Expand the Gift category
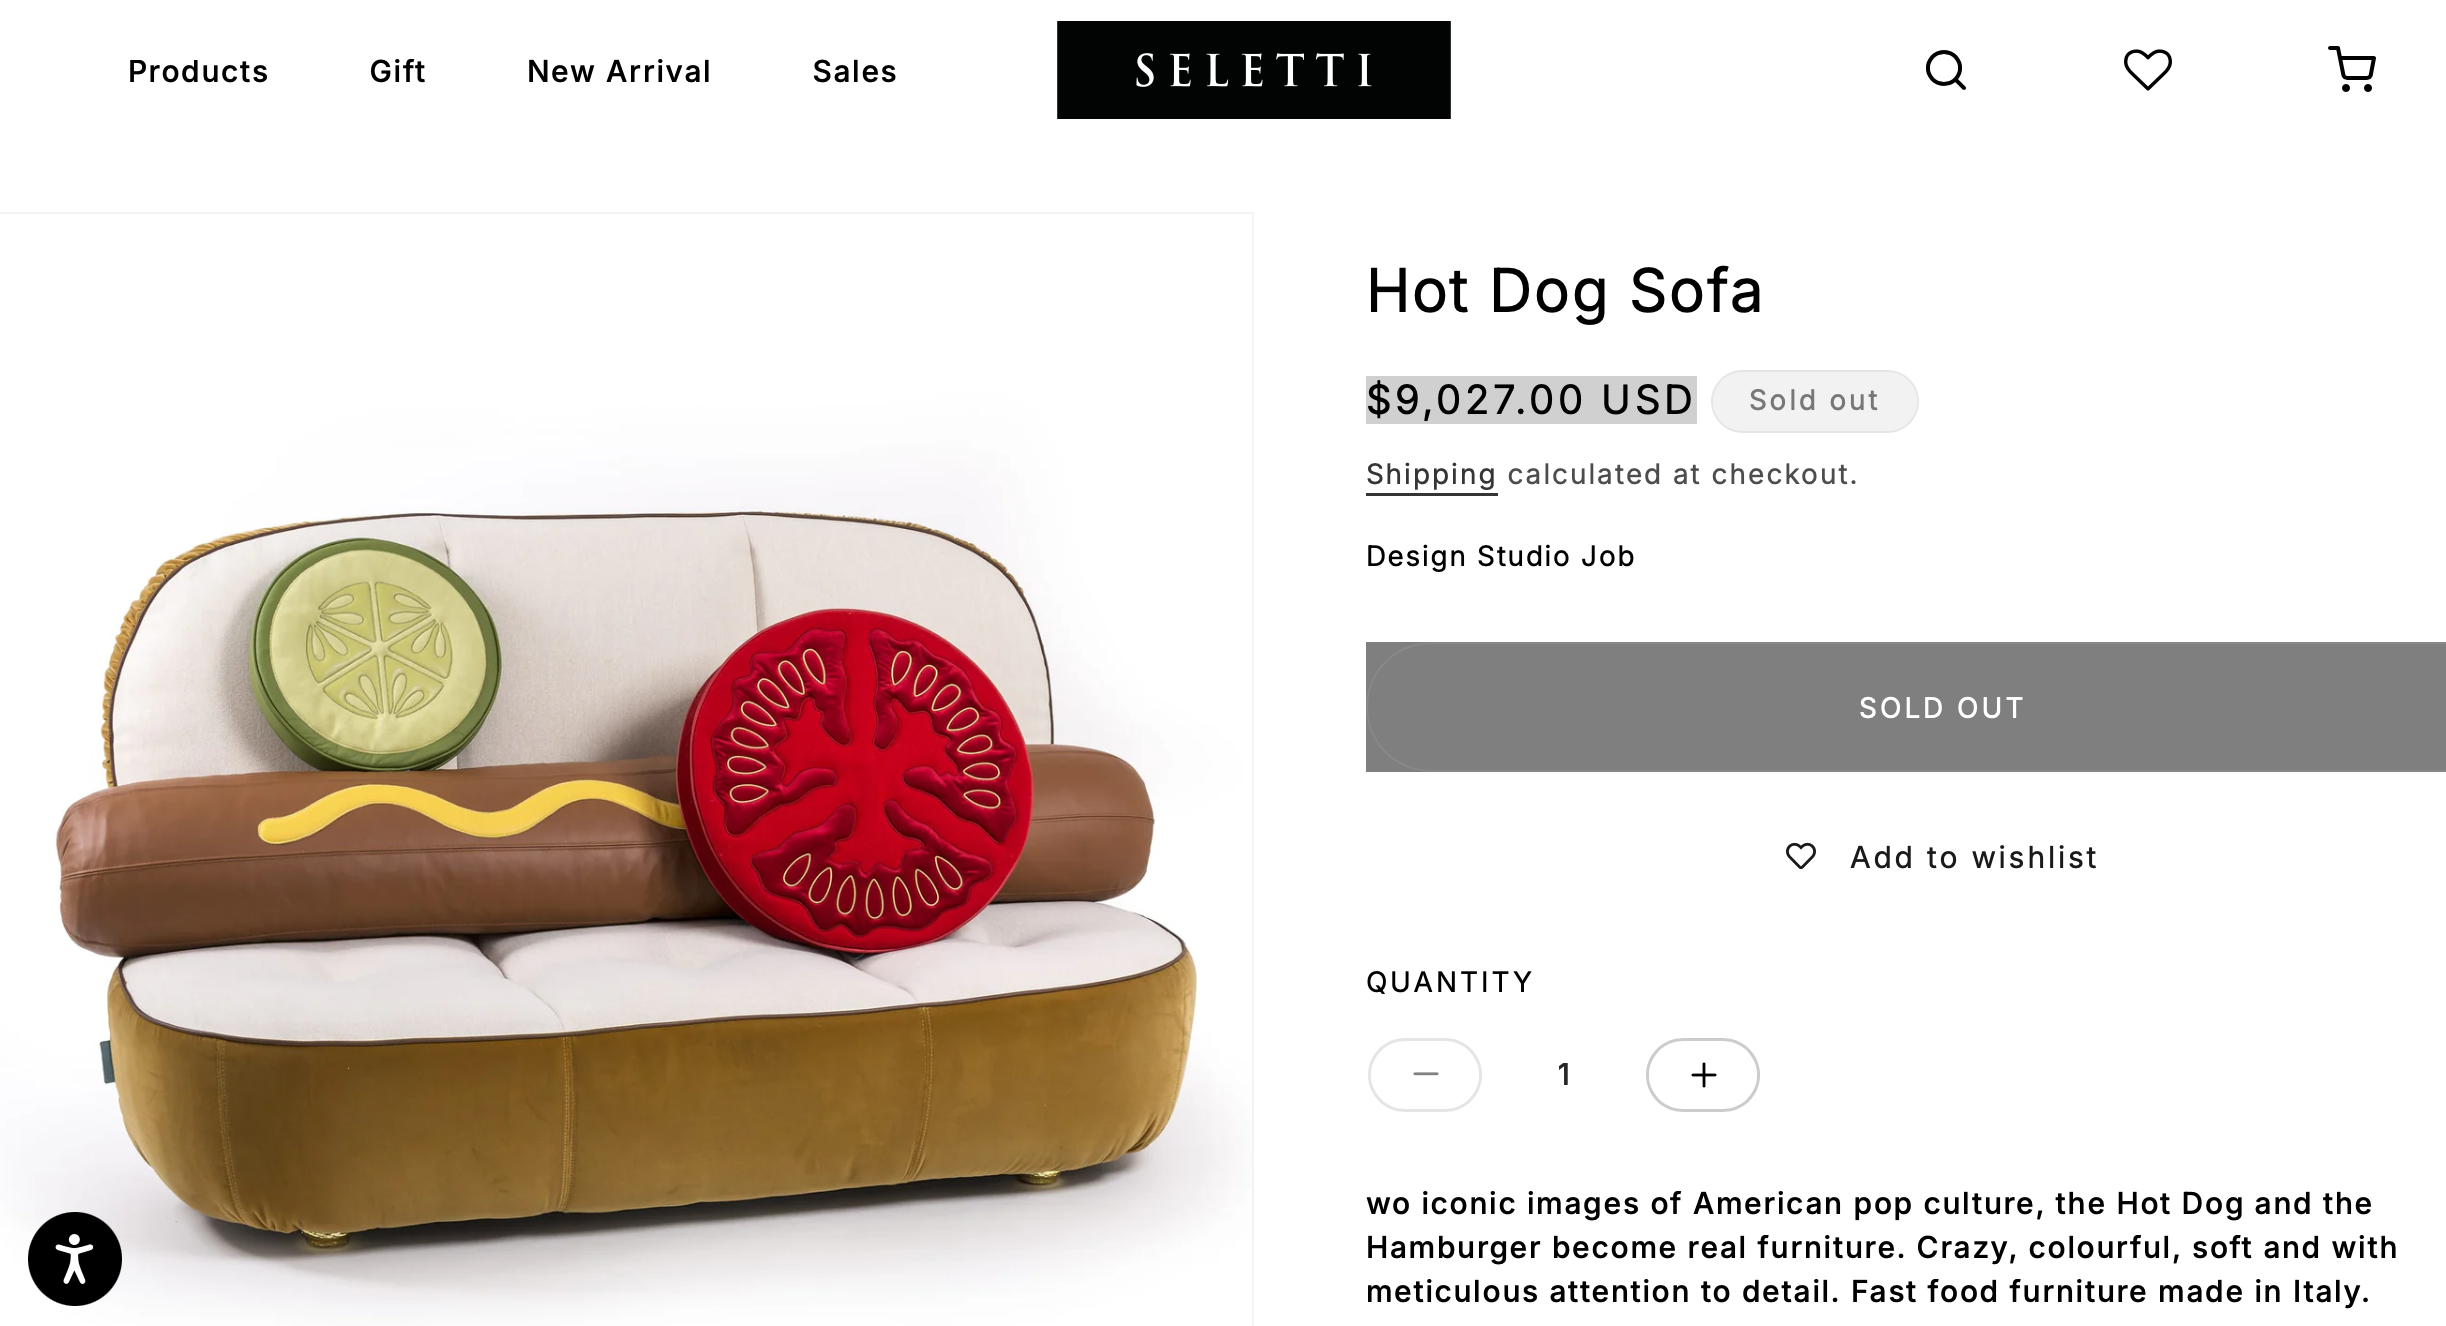 pos(397,71)
